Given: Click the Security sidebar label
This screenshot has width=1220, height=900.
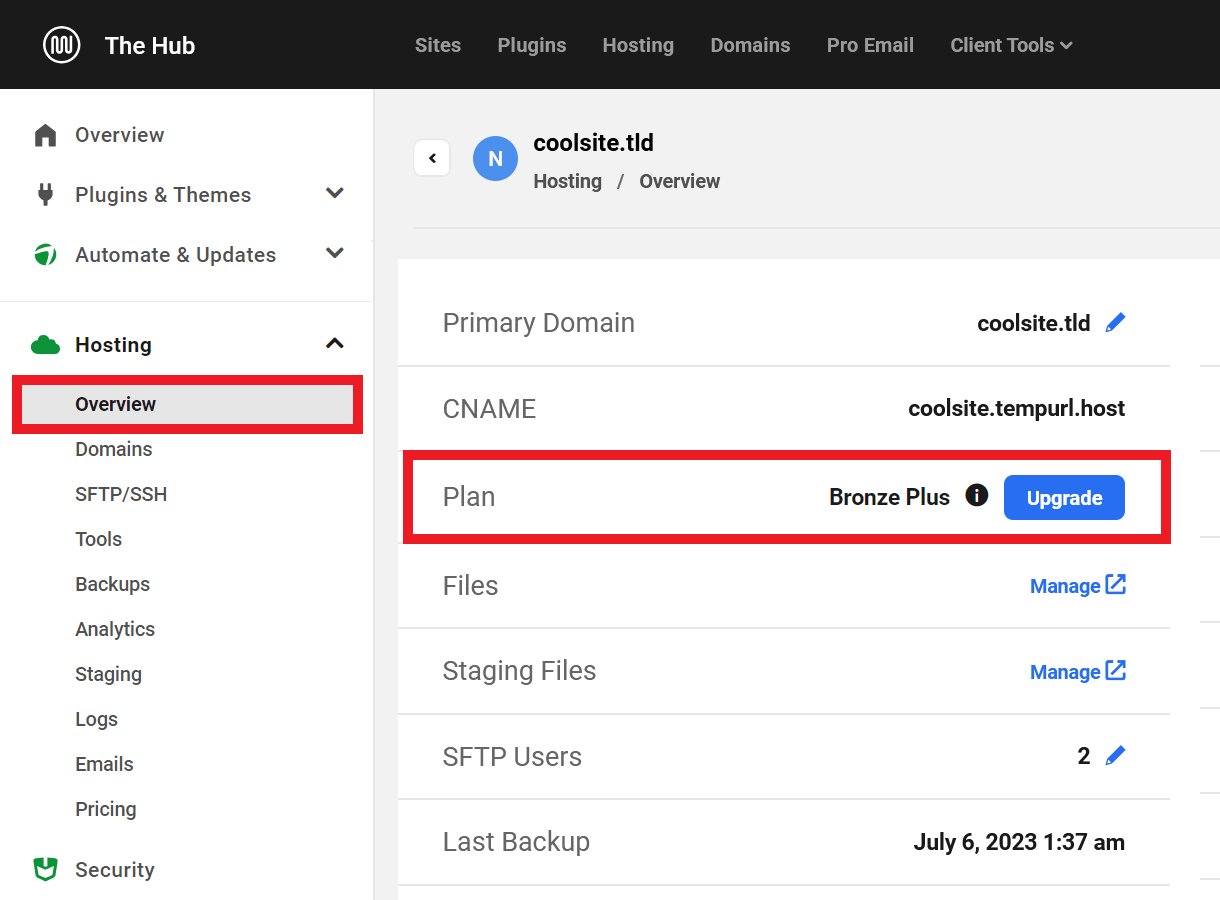Looking at the screenshot, I should click(115, 869).
